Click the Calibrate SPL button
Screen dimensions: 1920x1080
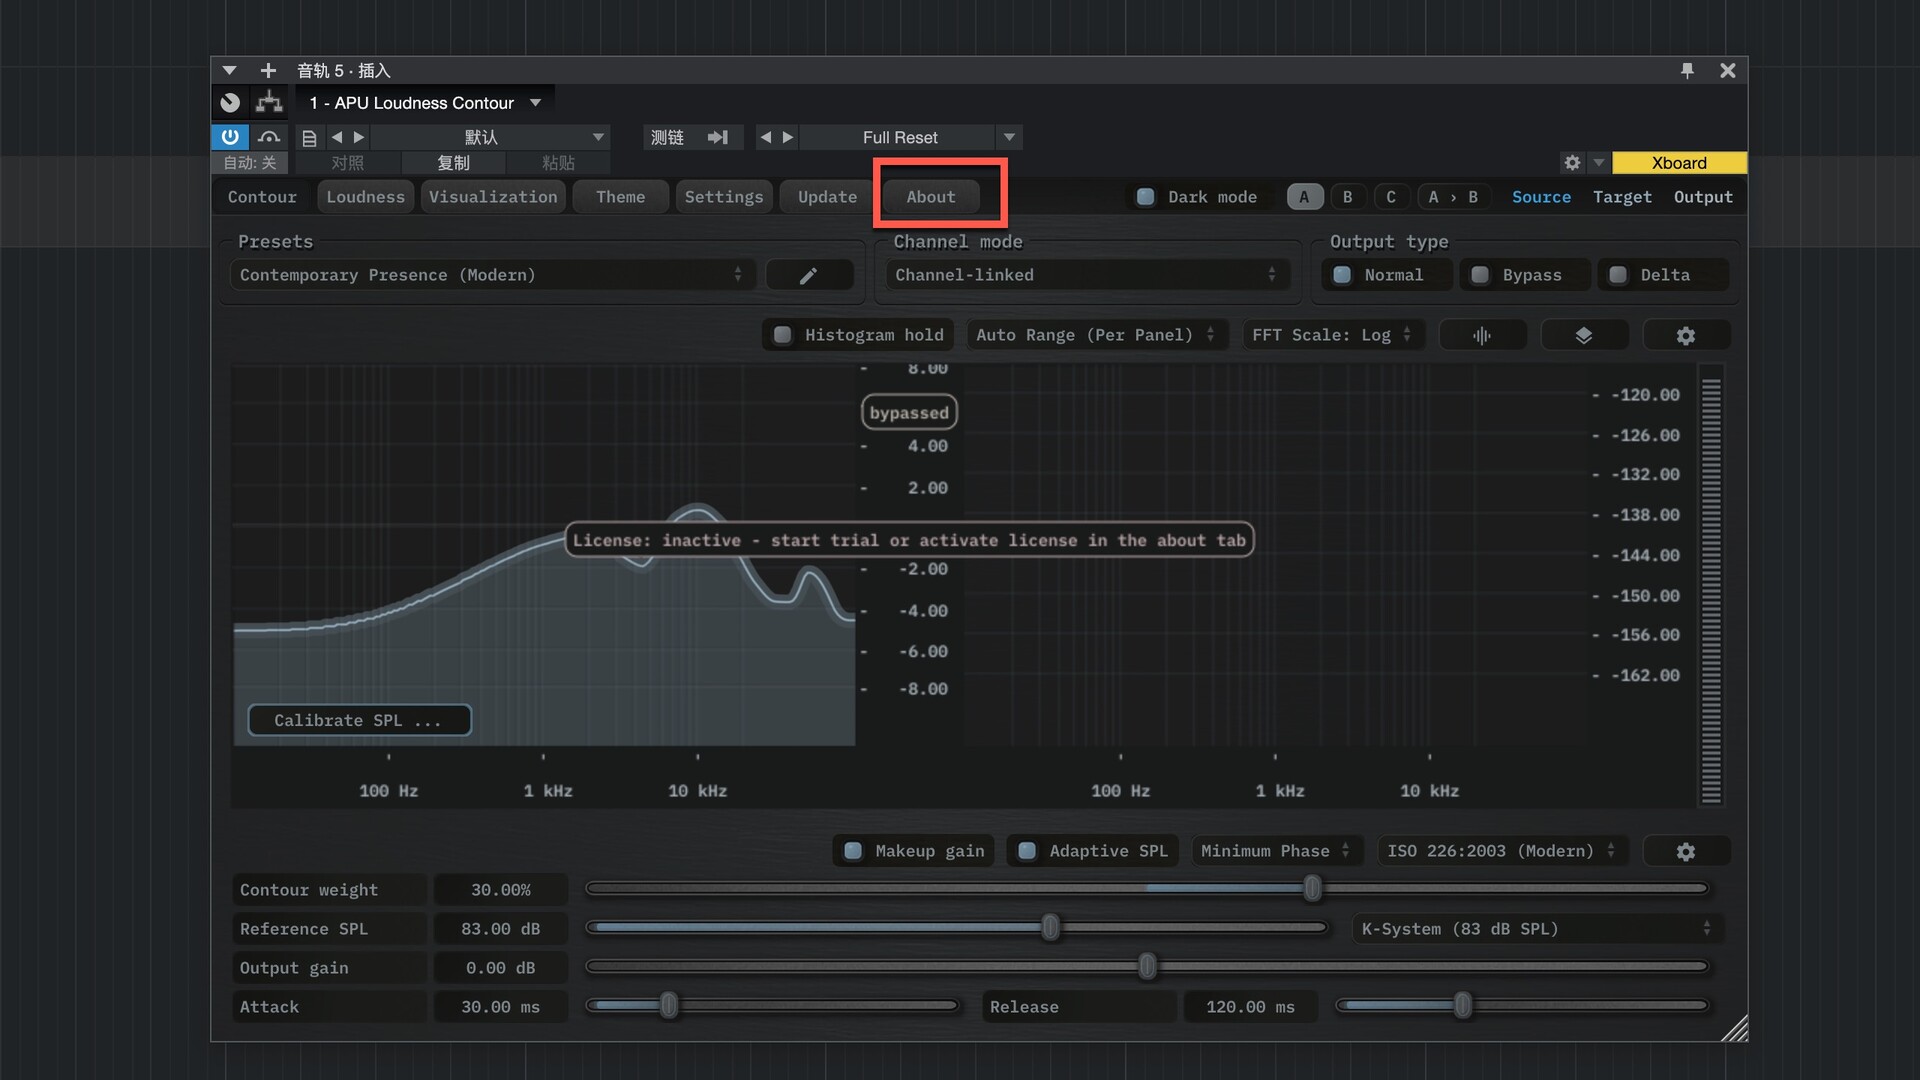click(x=359, y=720)
